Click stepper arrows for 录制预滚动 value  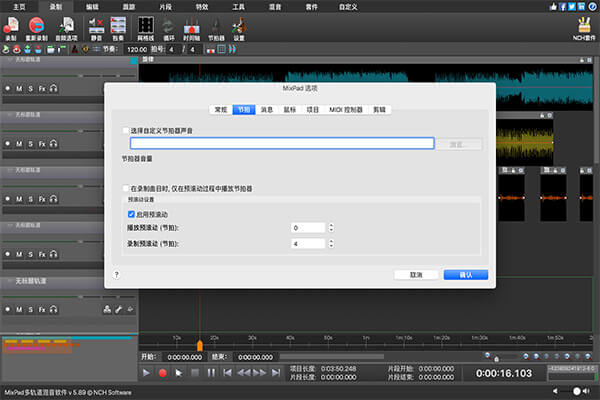[333, 244]
